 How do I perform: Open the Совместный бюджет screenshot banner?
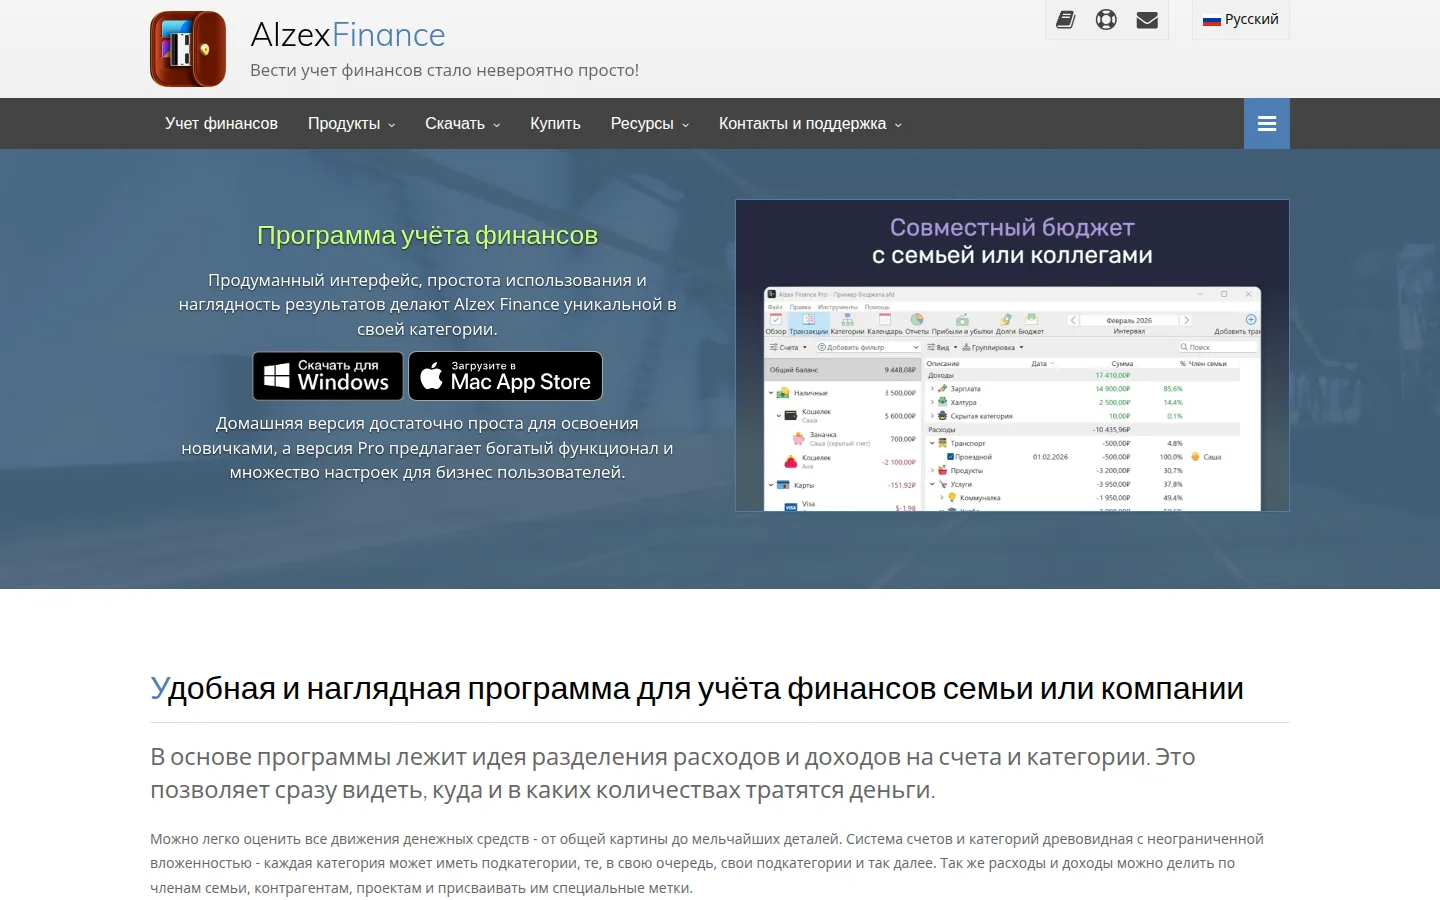click(1012, 355)
